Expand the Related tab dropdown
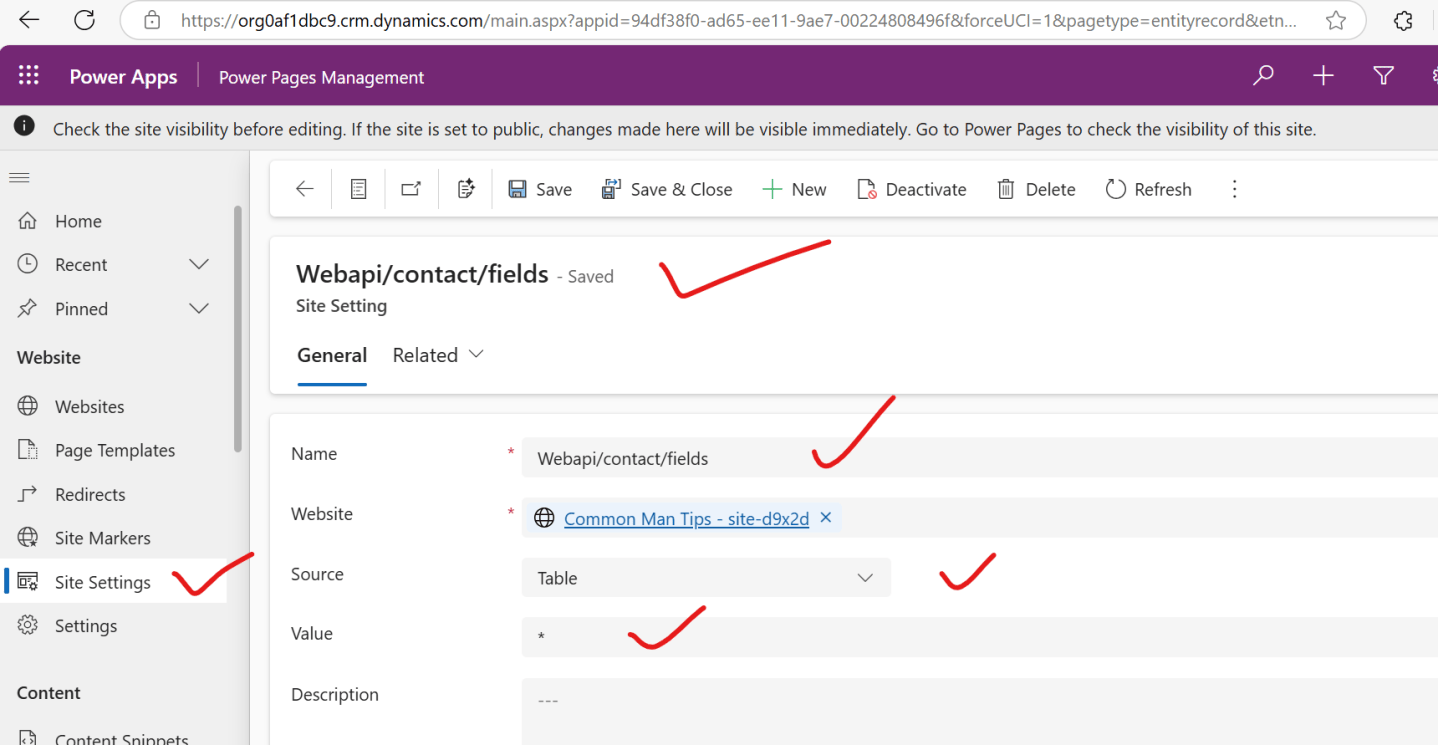The width and height of the screenshot is (1438, 745). pyautogui.click(x=438, y=355)
